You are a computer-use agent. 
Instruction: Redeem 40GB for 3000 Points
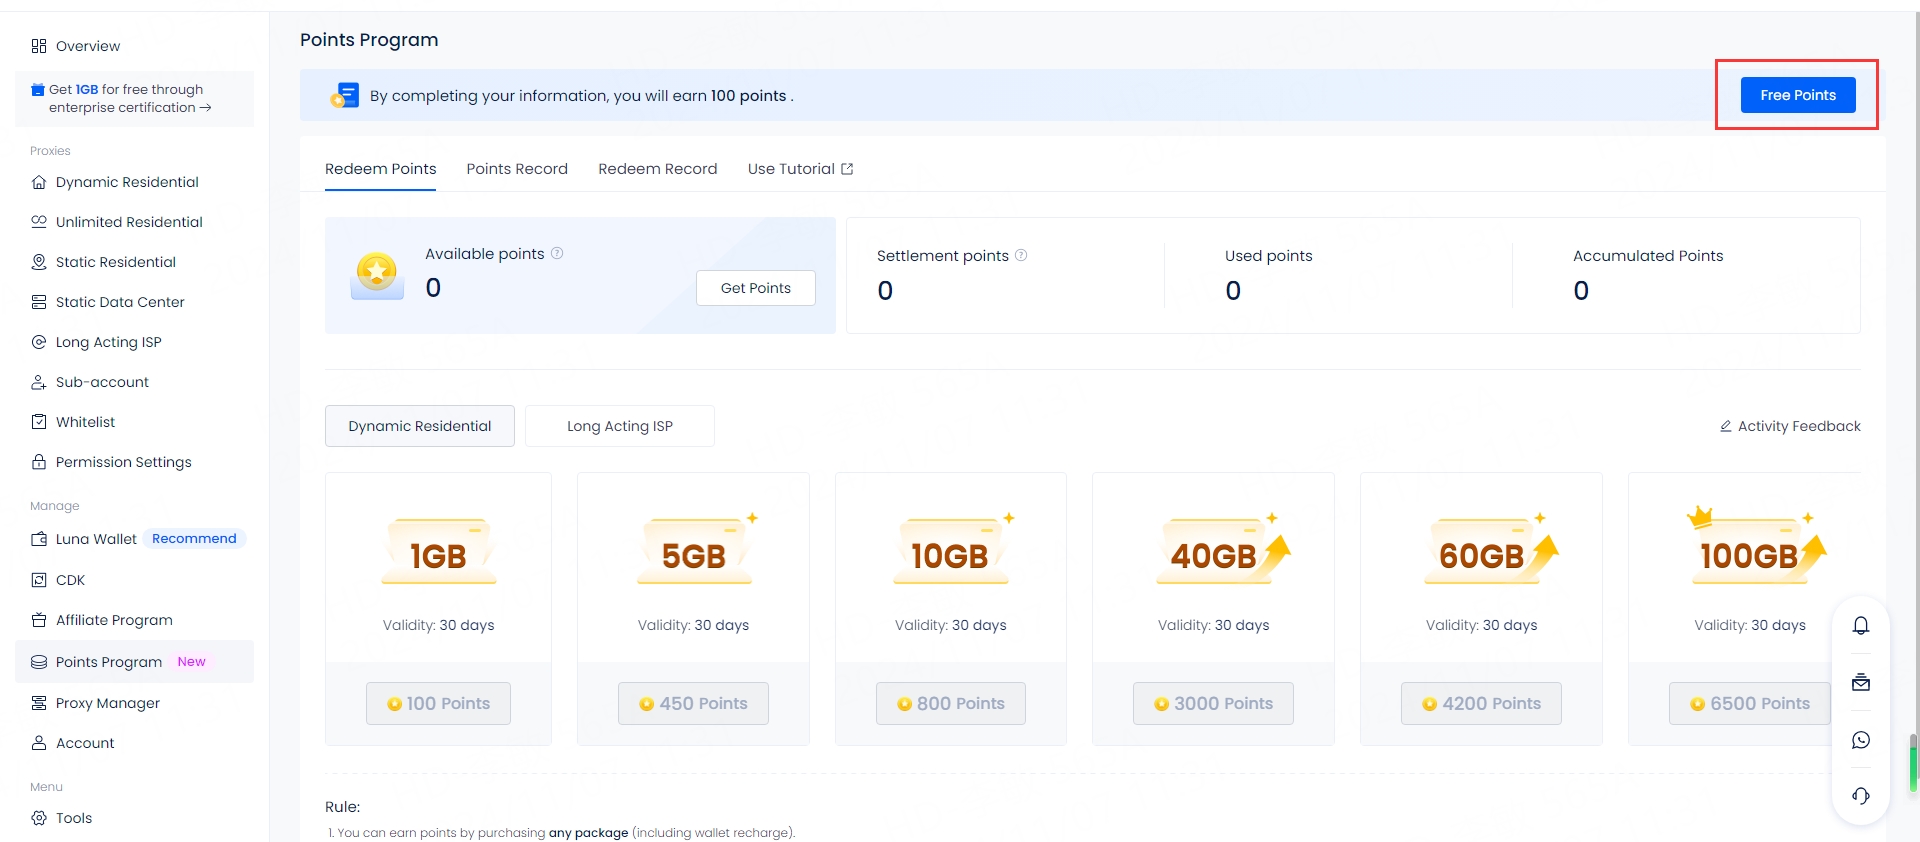pyautogui.click(x=1213, y=704)
